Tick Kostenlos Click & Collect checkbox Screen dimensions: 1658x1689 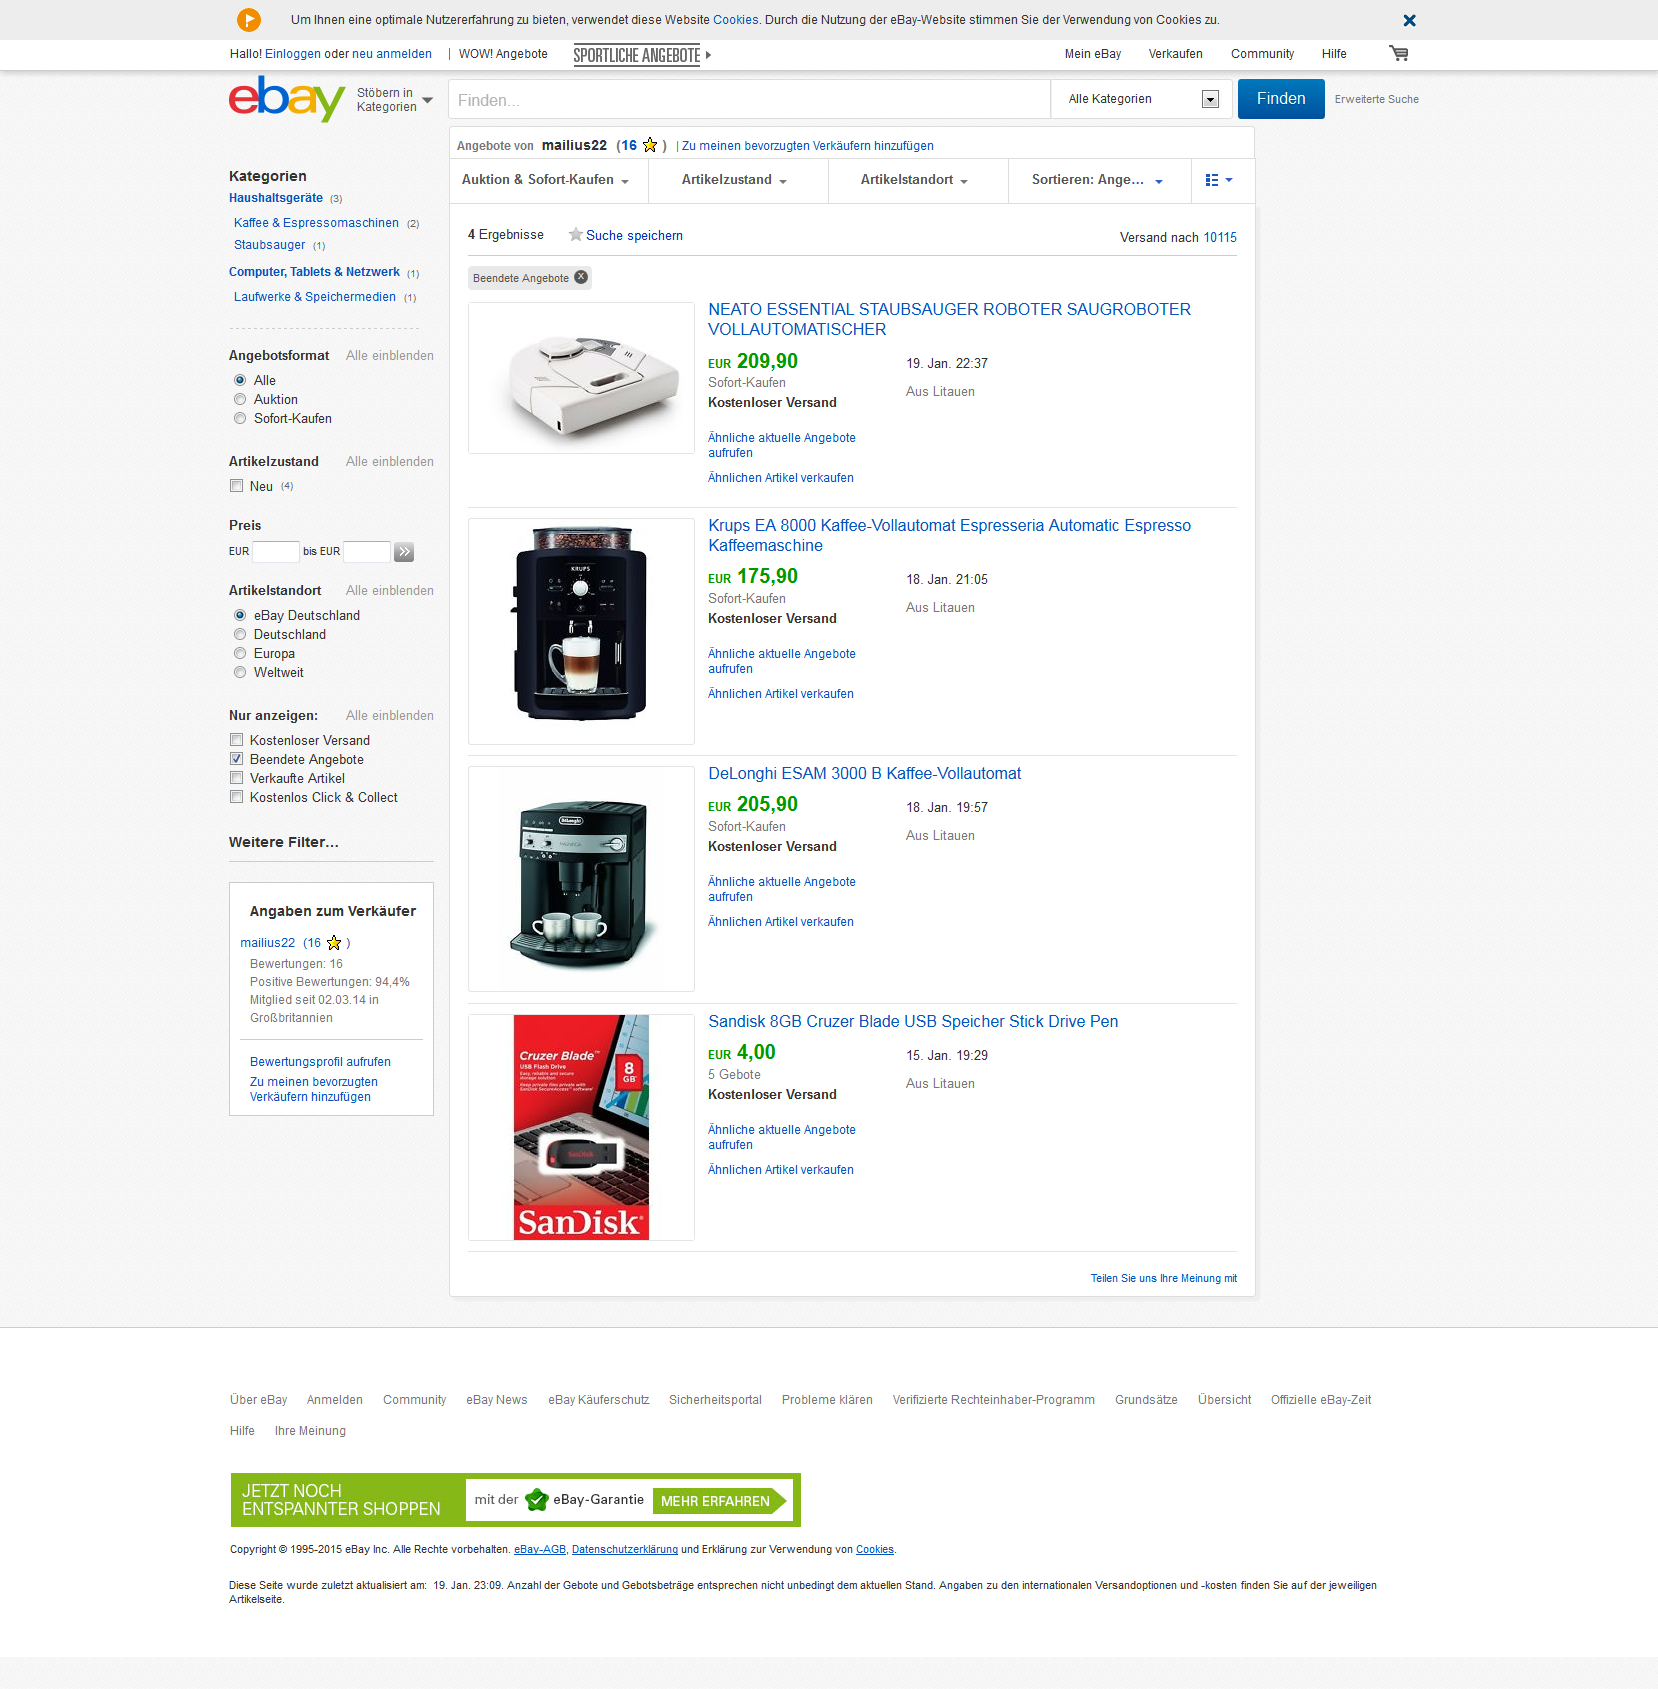(237, 797)
